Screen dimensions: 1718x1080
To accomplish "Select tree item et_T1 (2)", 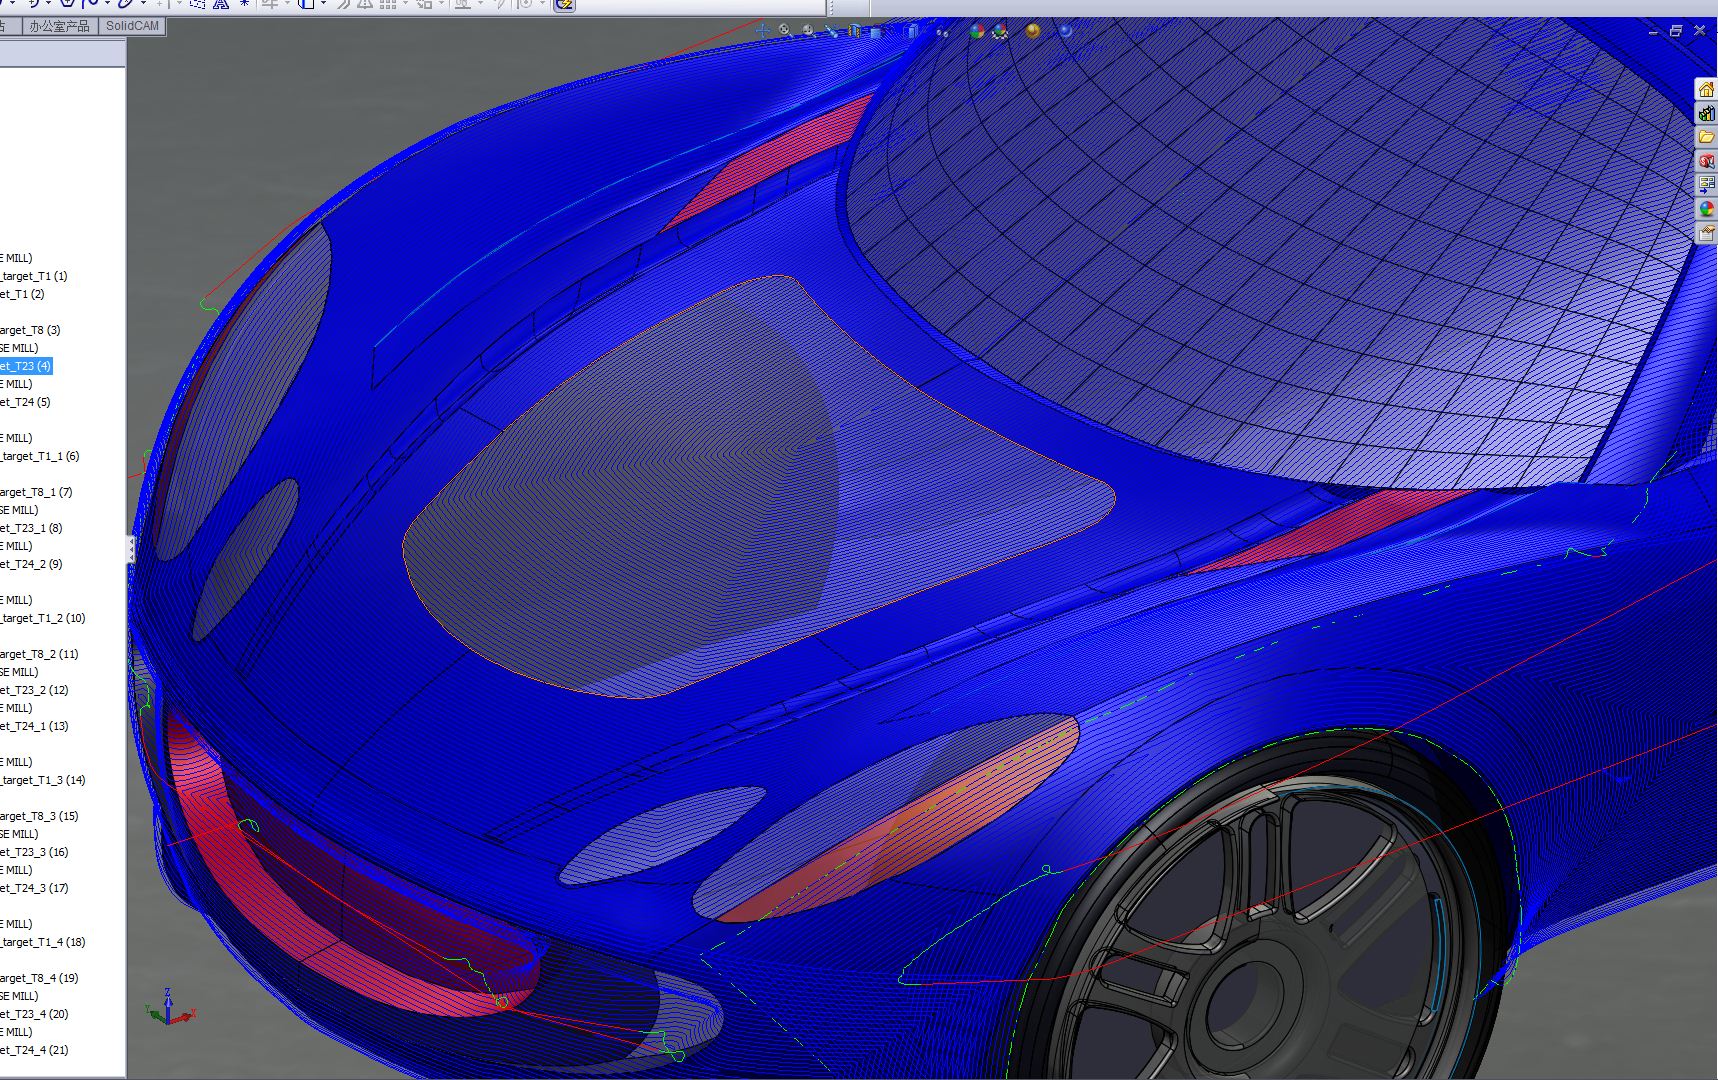I will coord(22,294).
